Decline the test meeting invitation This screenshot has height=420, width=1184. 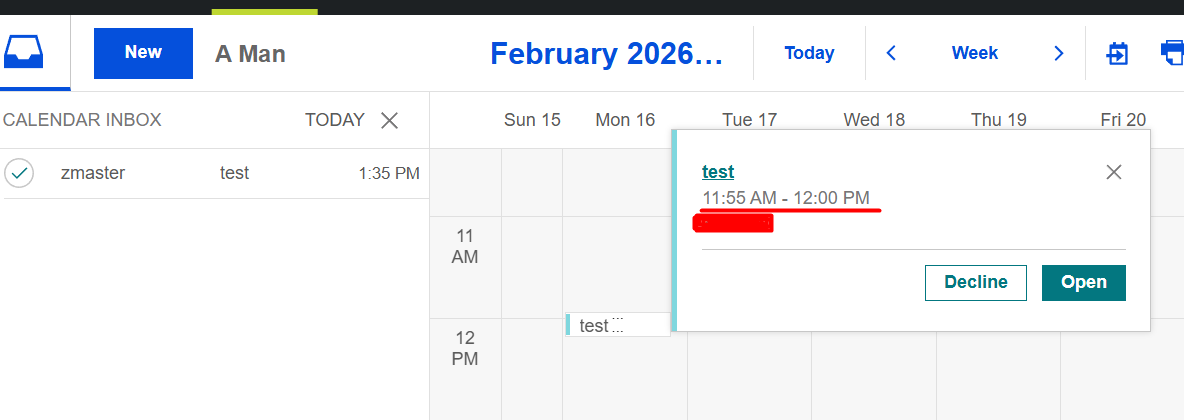[975, 282]
